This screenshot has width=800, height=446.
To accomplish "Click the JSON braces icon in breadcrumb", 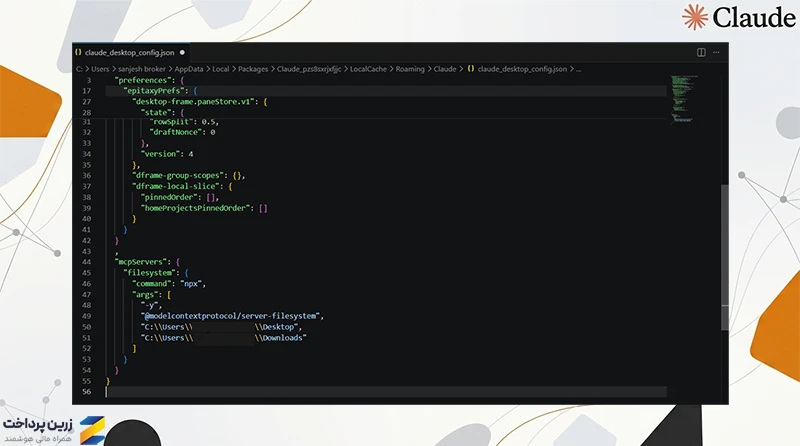I will pos(471,69).
